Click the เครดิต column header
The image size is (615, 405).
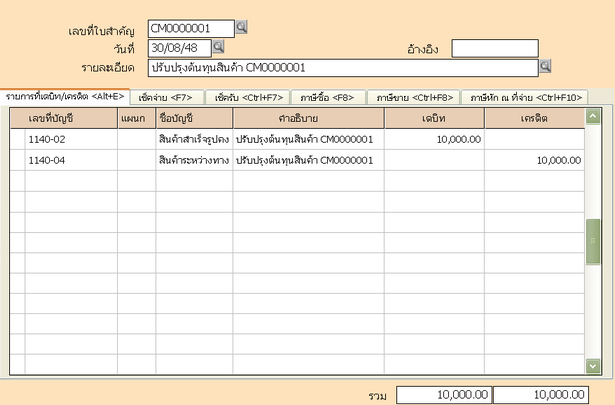point(534,120)
